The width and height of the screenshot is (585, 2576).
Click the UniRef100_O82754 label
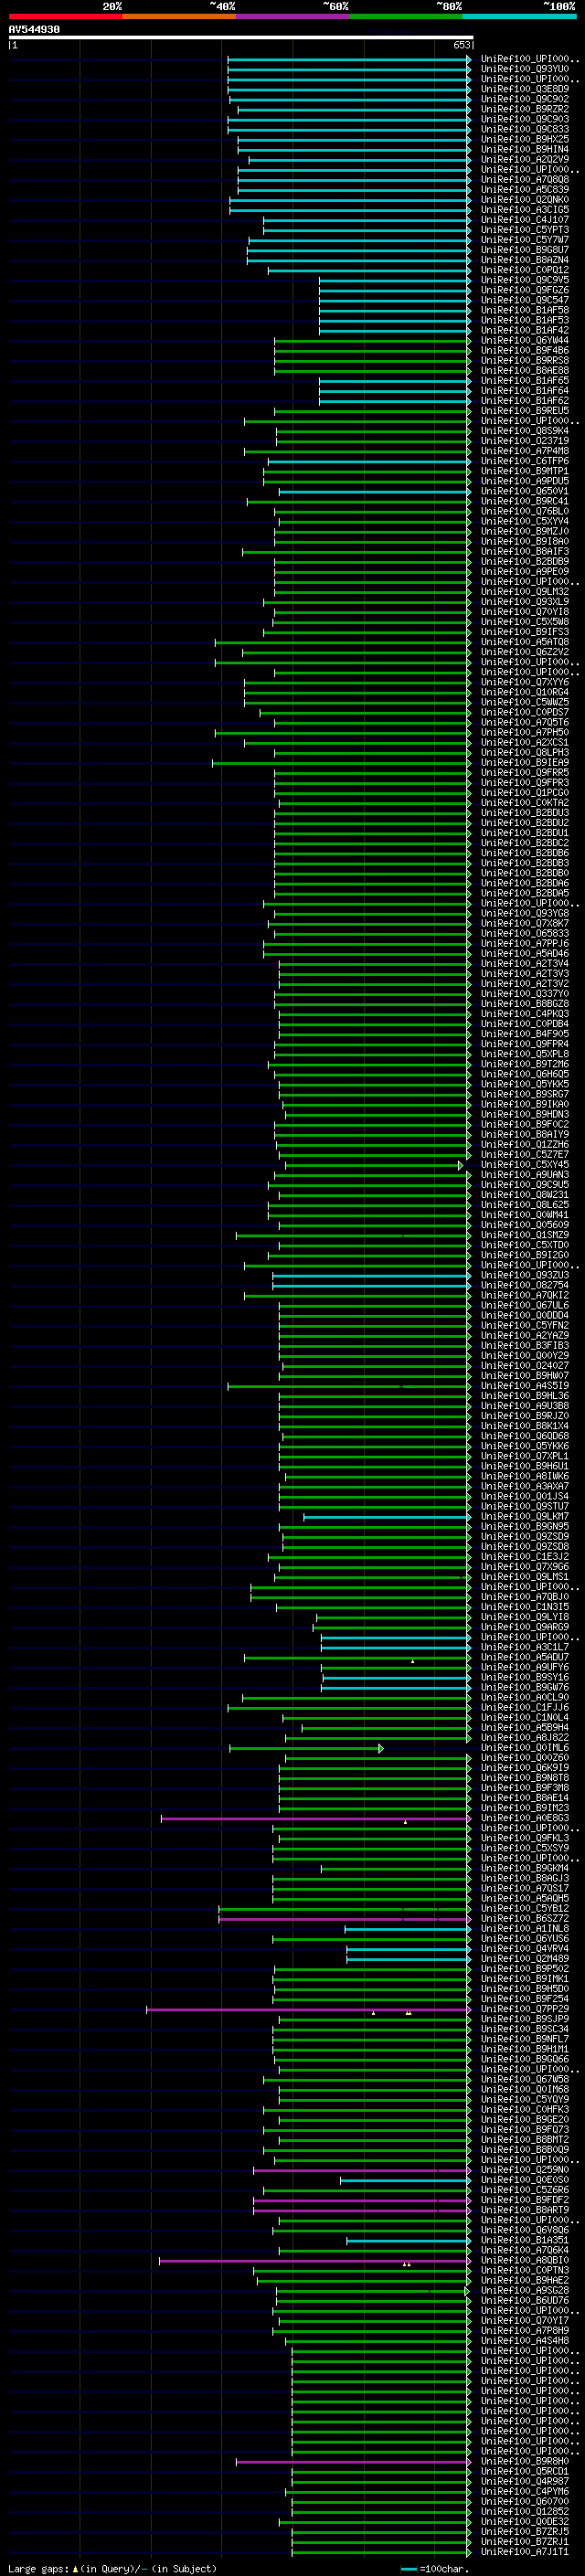tap(525, 1285)
